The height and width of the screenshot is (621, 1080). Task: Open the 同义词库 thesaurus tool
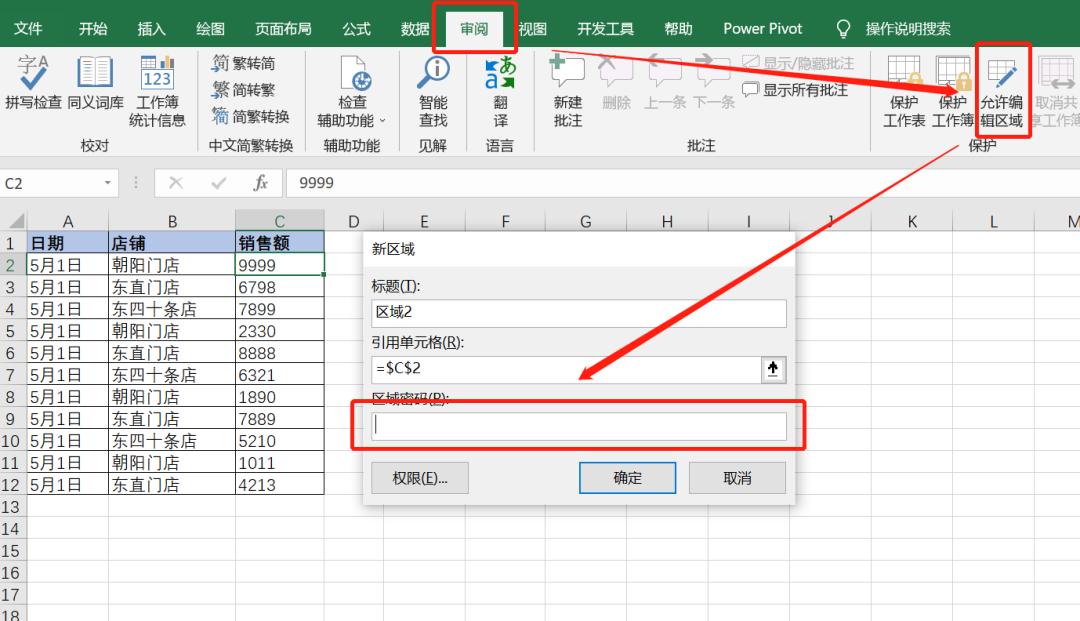pos(94,90)
